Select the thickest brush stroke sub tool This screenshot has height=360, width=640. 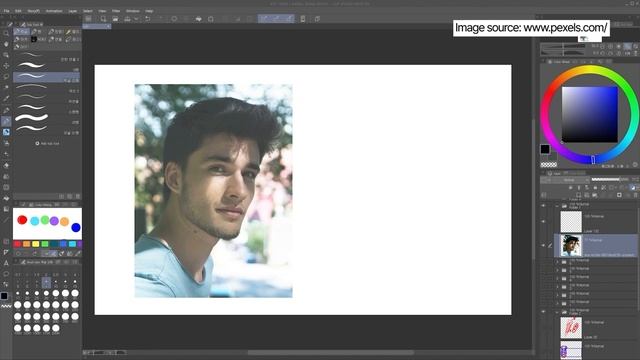tap(47, 118)
